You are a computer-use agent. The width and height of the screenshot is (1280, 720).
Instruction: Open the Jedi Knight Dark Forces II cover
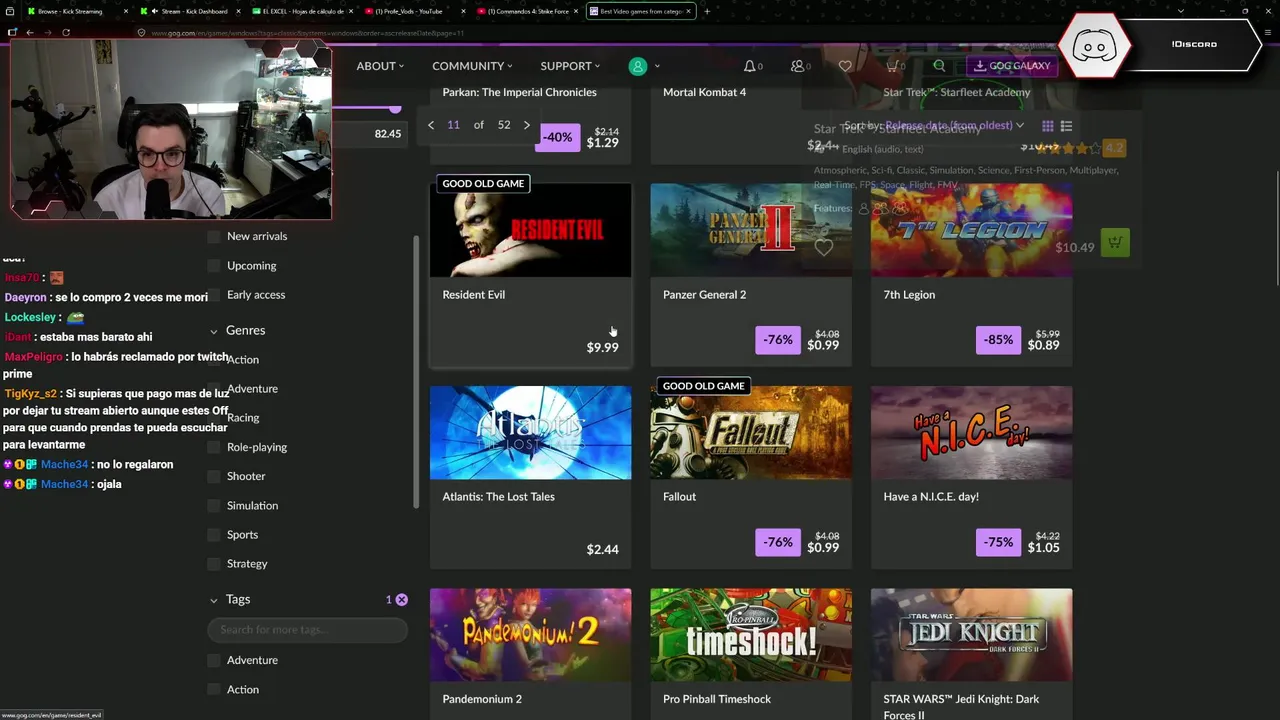(x=971, y=635)
